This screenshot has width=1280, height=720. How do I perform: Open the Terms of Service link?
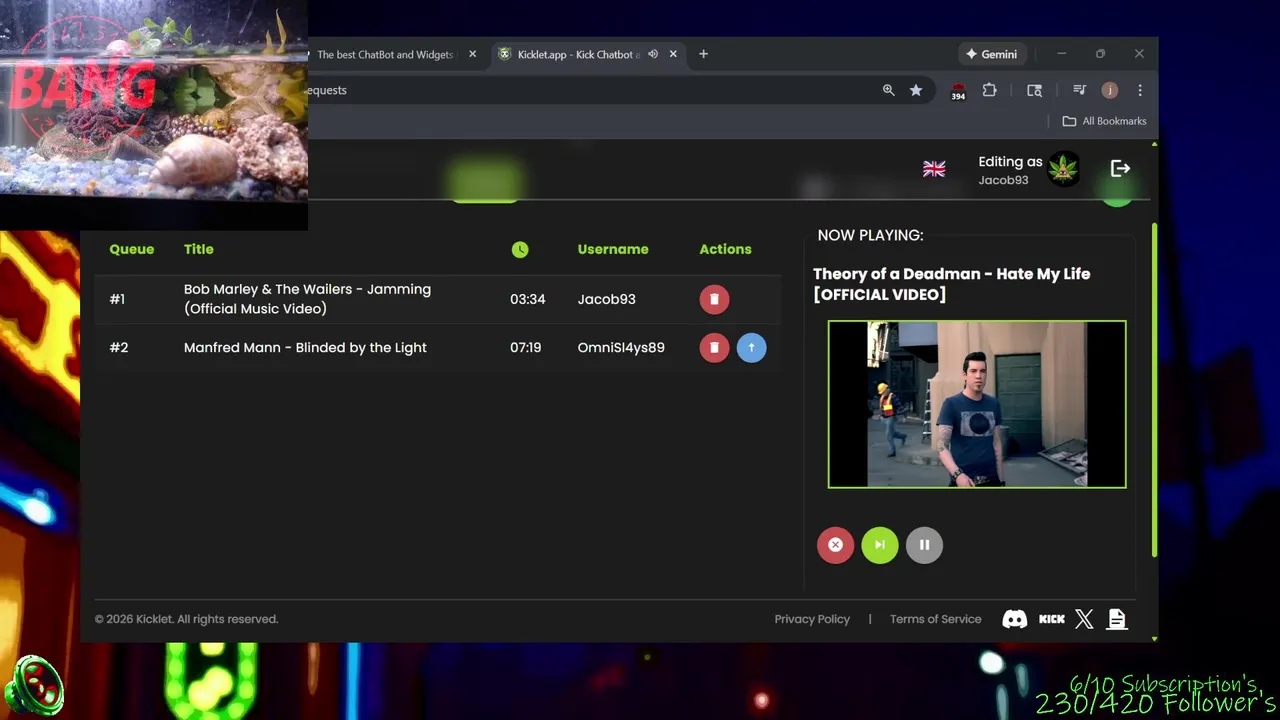point(935,619)
